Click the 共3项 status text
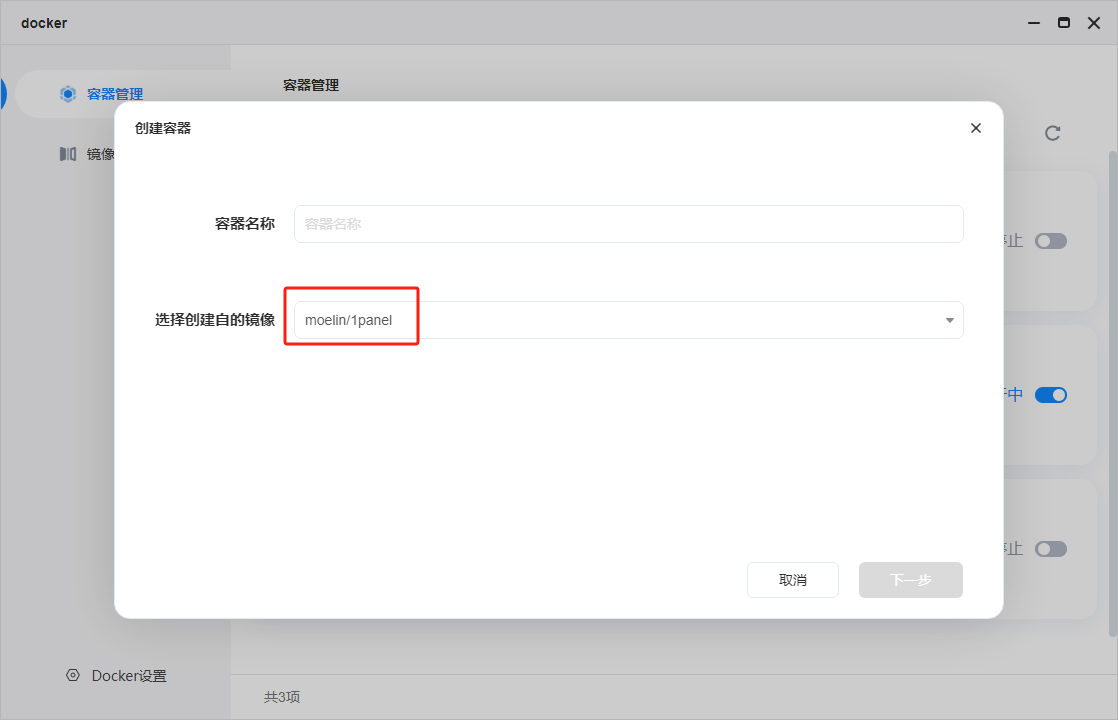This screenshot has width=1118, height=720. click(282, 696)
